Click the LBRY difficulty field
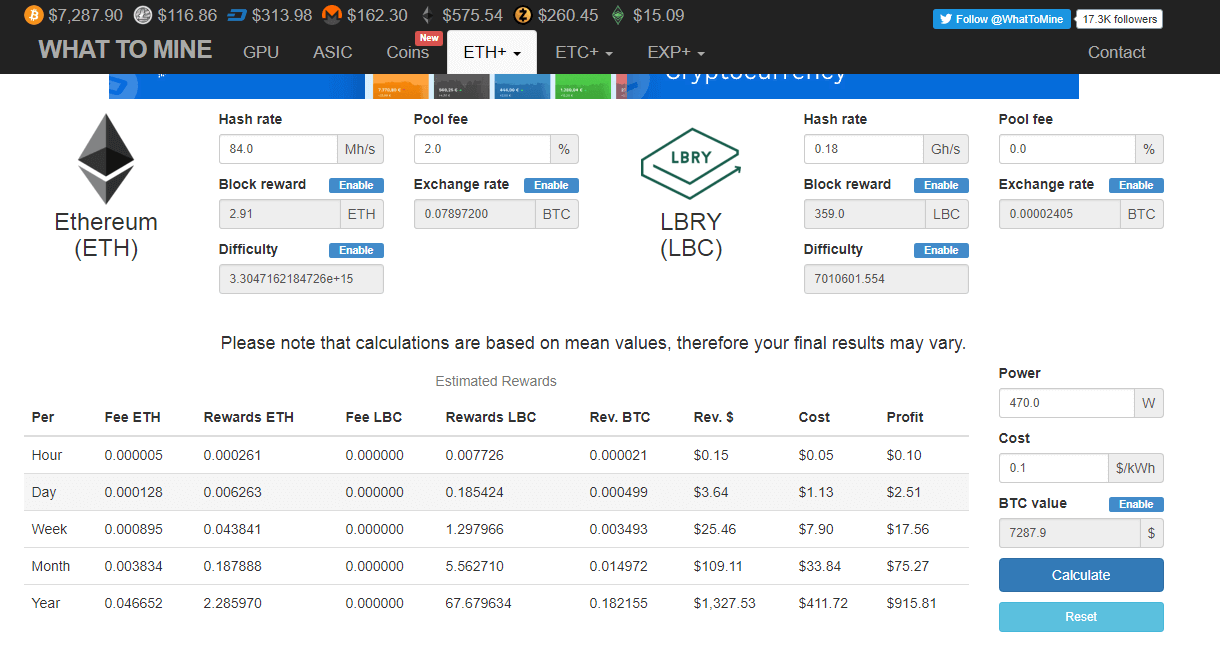This screenshot has width=1220, height=655. click(x=886, y=279)
